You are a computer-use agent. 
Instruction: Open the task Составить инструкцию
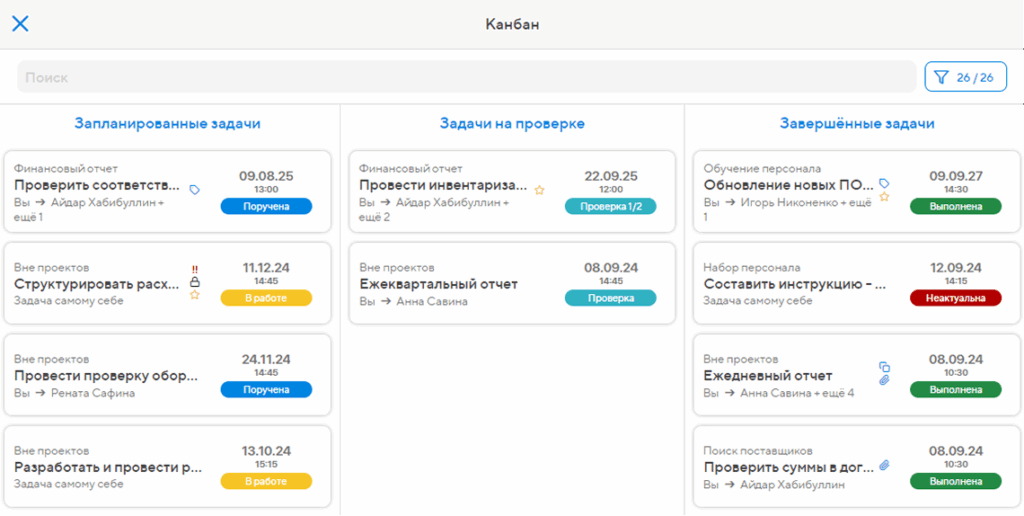(x=795, y=284)
